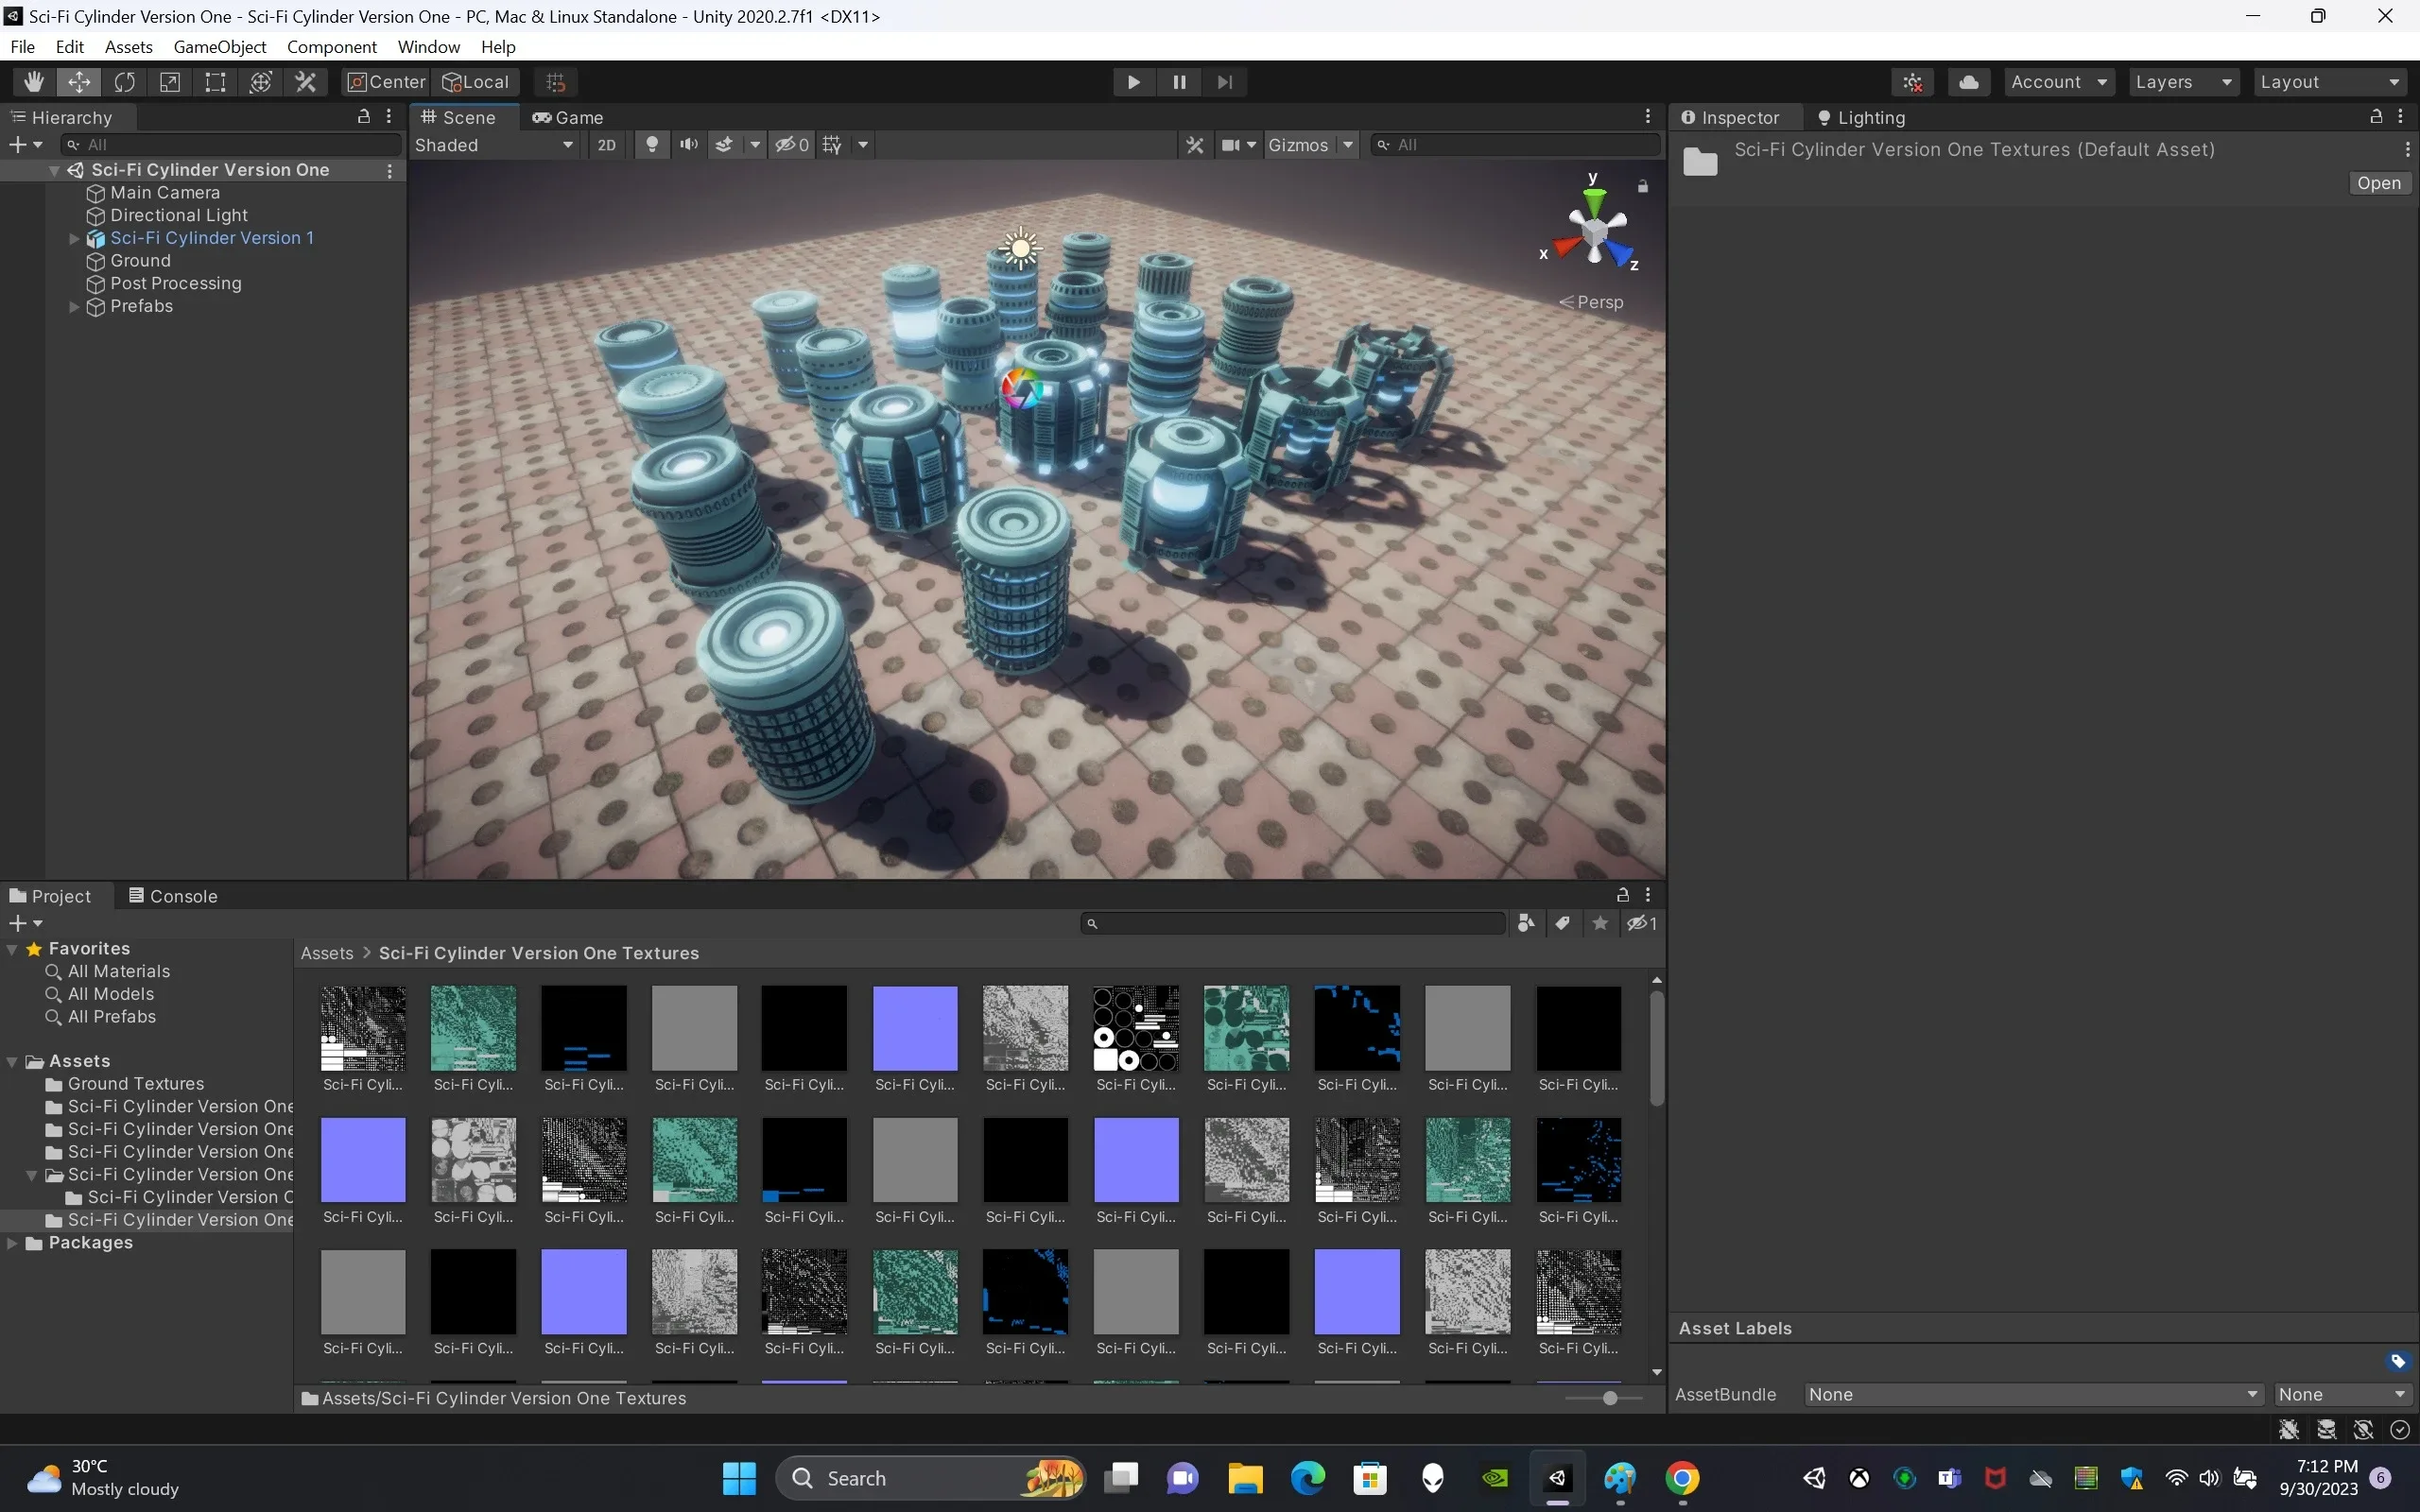2420x1512 pixels.
Task: Select the Move tool
Action: [79, 81]
